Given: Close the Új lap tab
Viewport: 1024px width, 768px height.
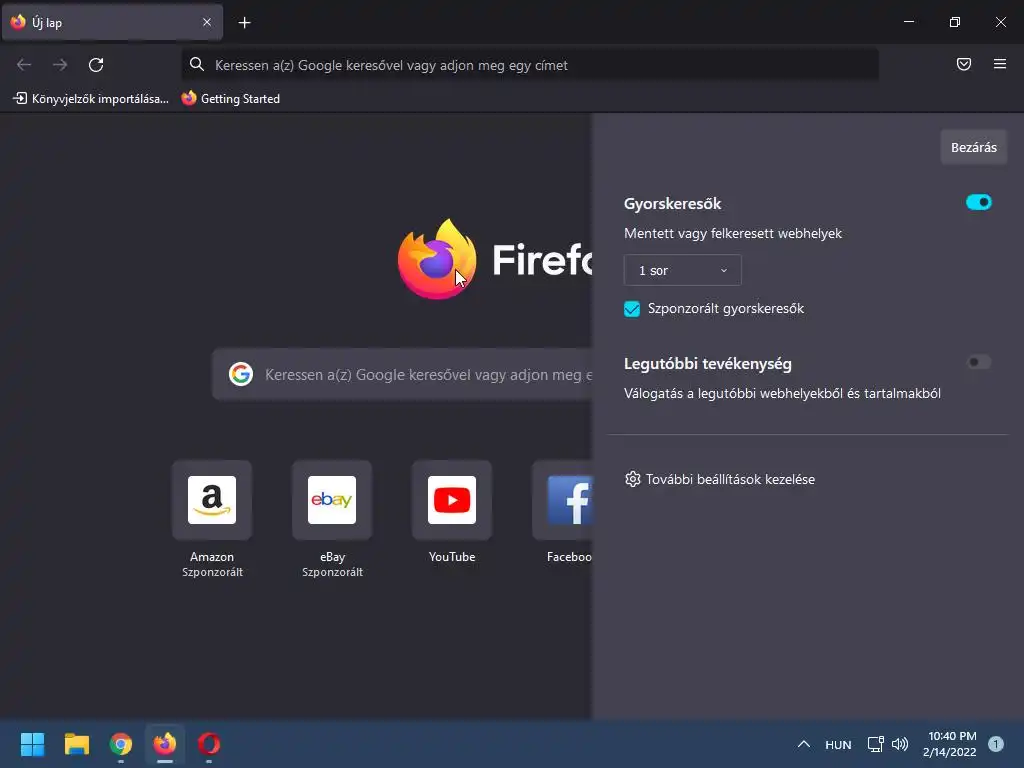Looking at the screenshot, I should [207, 22].
